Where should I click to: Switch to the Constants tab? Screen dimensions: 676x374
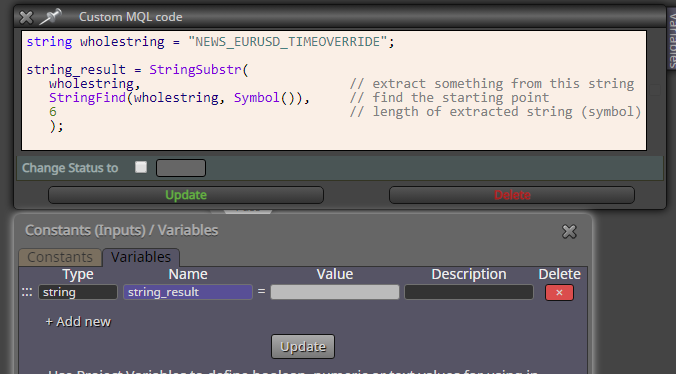[x=60, y=257]
